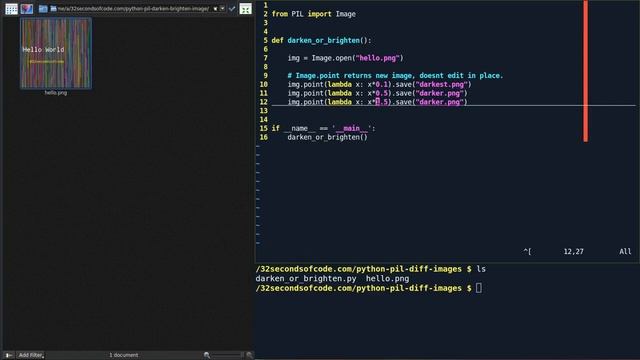The image size is (640, 360).
Task: Click darken_or_brighten.py in the terminal listing
Action: (306, 279)
